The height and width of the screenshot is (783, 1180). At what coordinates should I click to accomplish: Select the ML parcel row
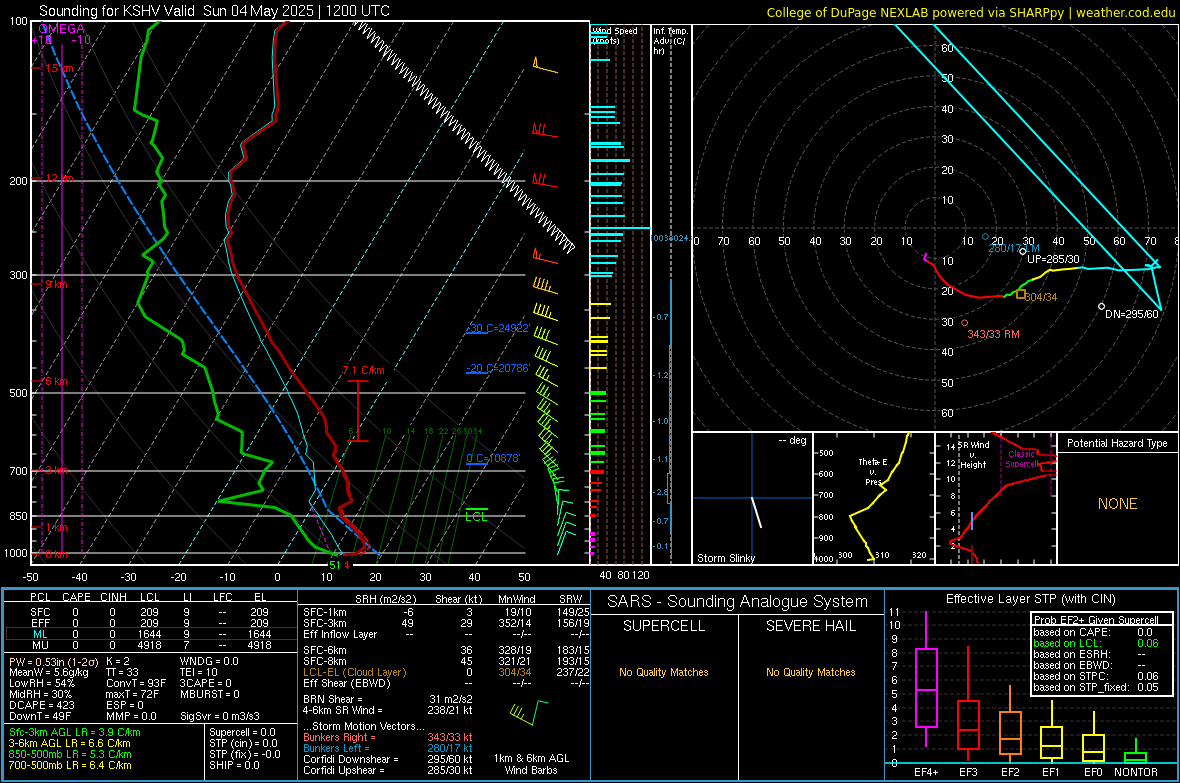(x=151, y=634)
